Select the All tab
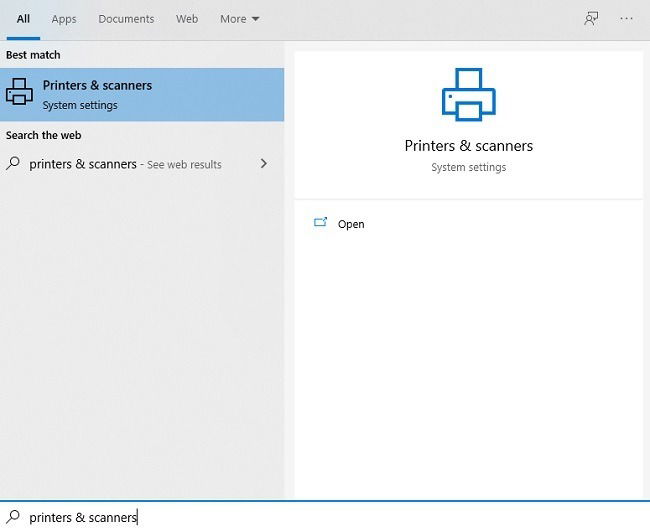 (x=23, y=19)
